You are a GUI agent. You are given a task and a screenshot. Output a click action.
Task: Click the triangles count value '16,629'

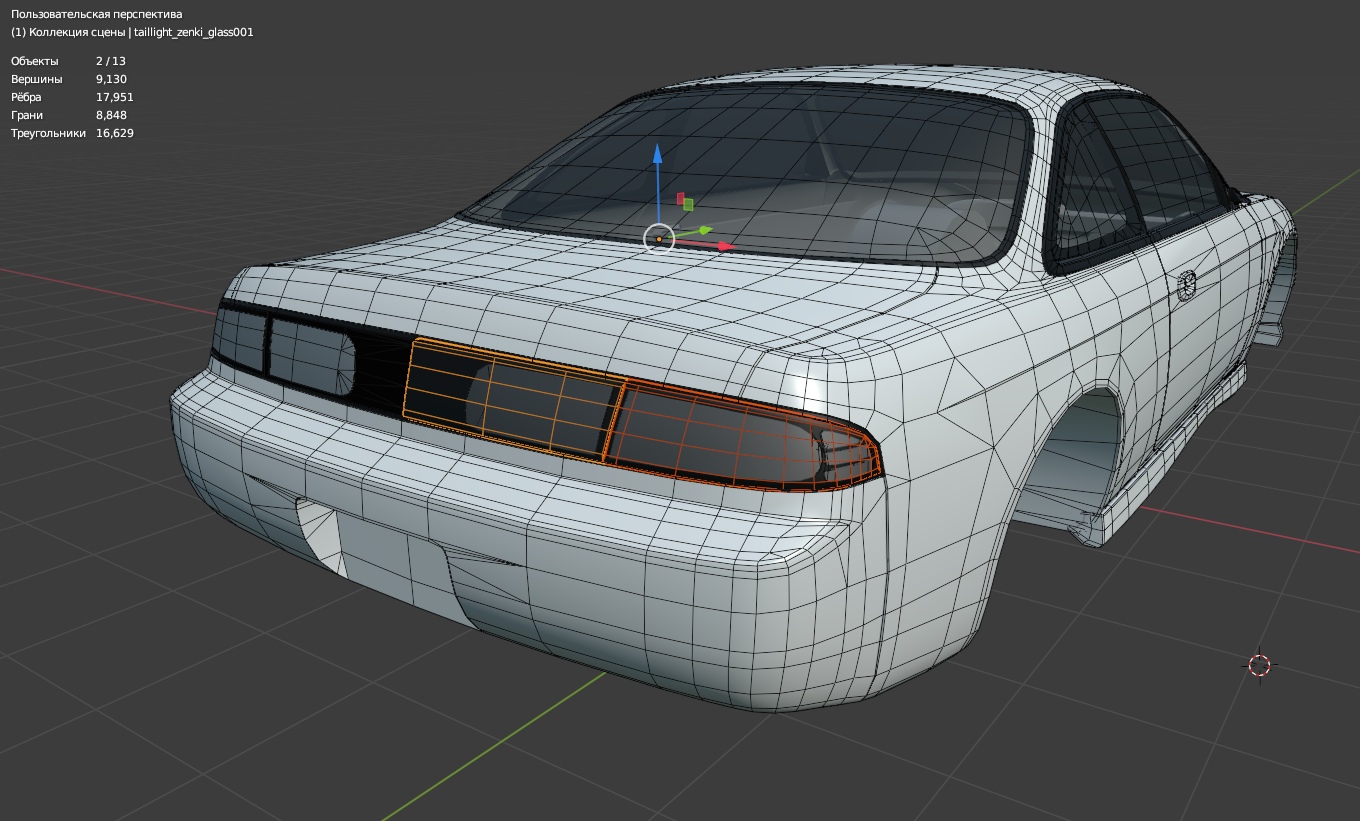(115, 133)
